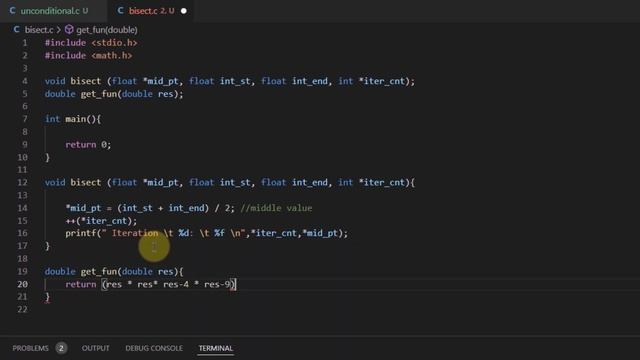Click the cube symbol icon in breadcrumb
This screenshot has height=360, width=640.
pyautogui.click(x=69, y=29)
